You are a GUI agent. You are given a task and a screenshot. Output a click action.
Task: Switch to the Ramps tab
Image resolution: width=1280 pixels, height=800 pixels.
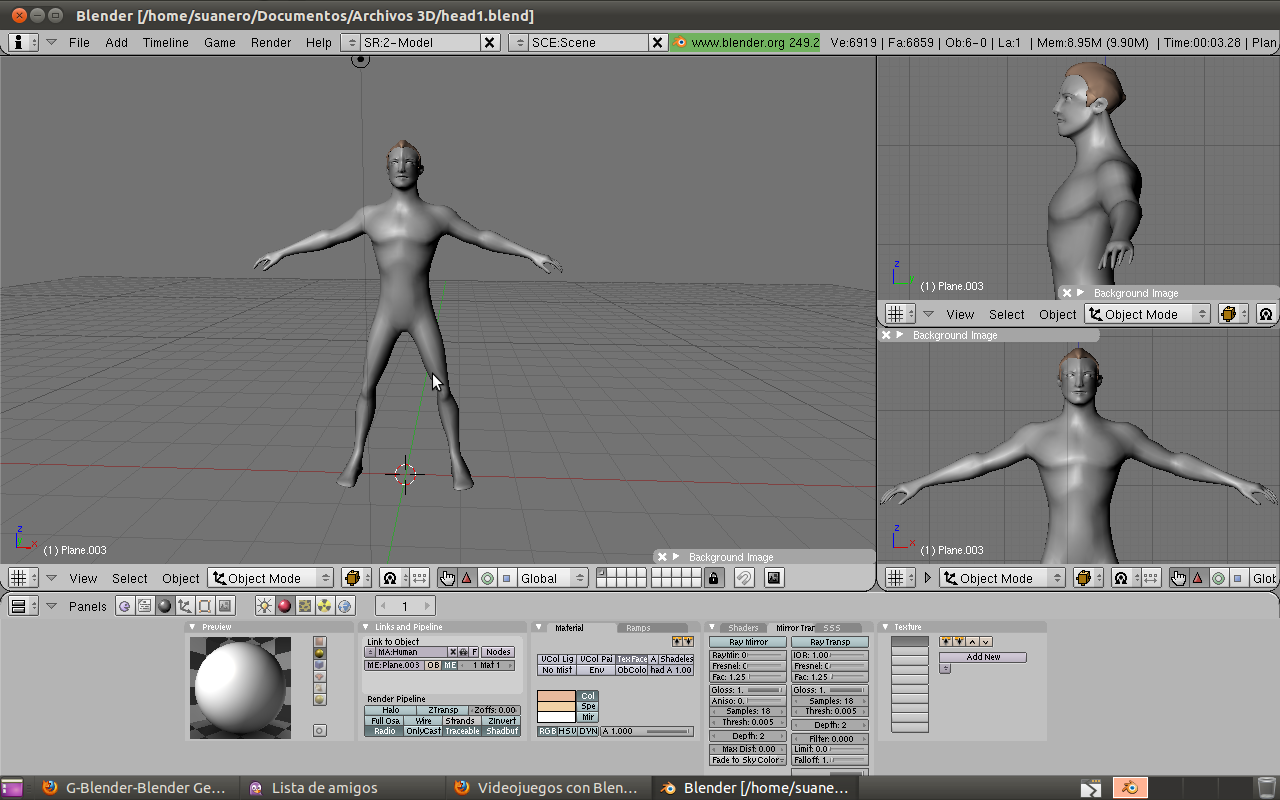pos(638,628)
